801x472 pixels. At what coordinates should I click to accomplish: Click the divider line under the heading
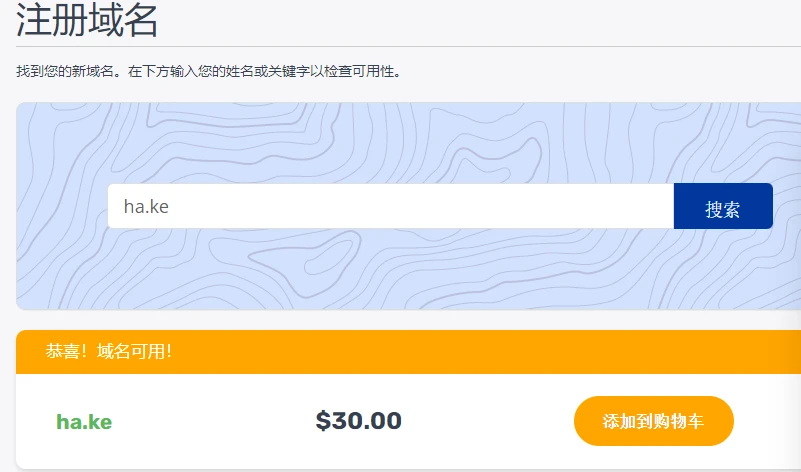(400, 46)
